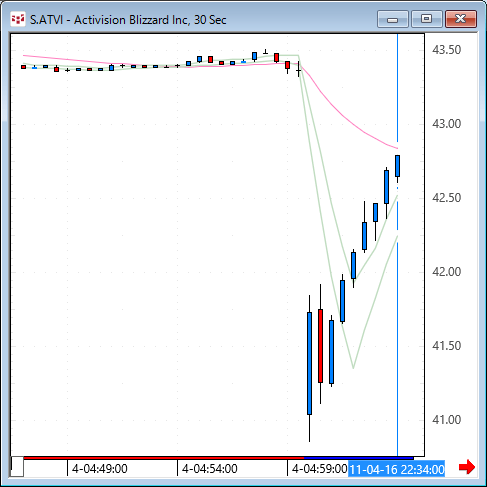487x487 pixels.
Task: Click the chart window app icon
Action: coord(18,19)
